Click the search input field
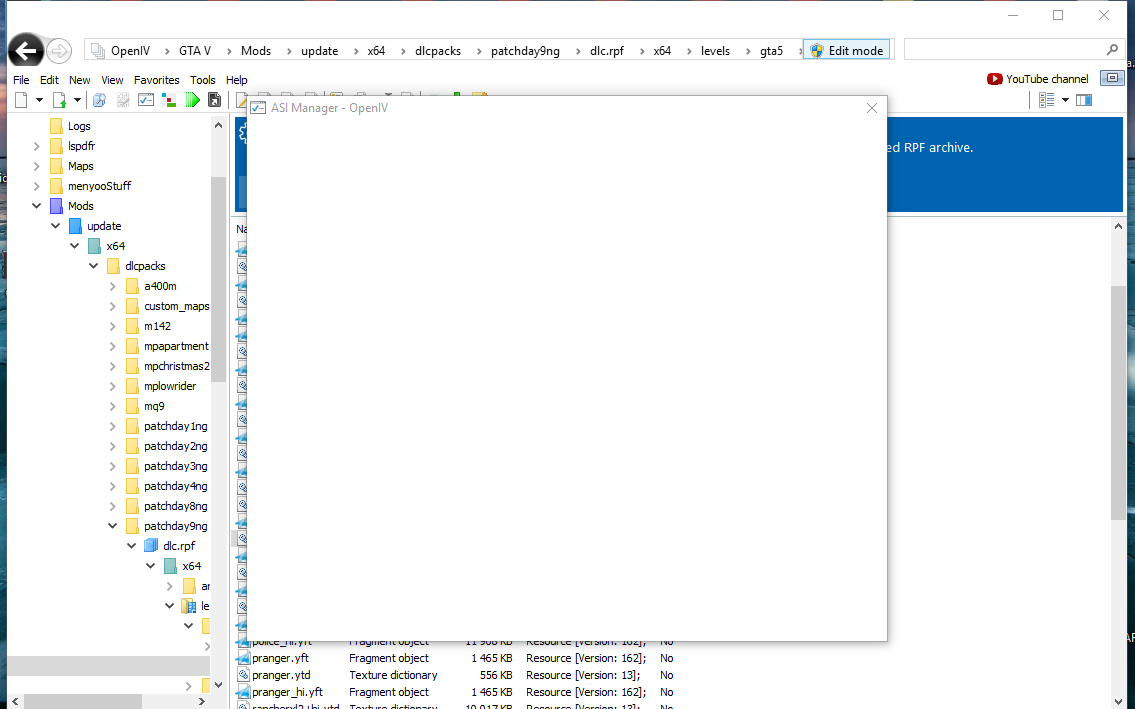 (x=1003, y=50)
